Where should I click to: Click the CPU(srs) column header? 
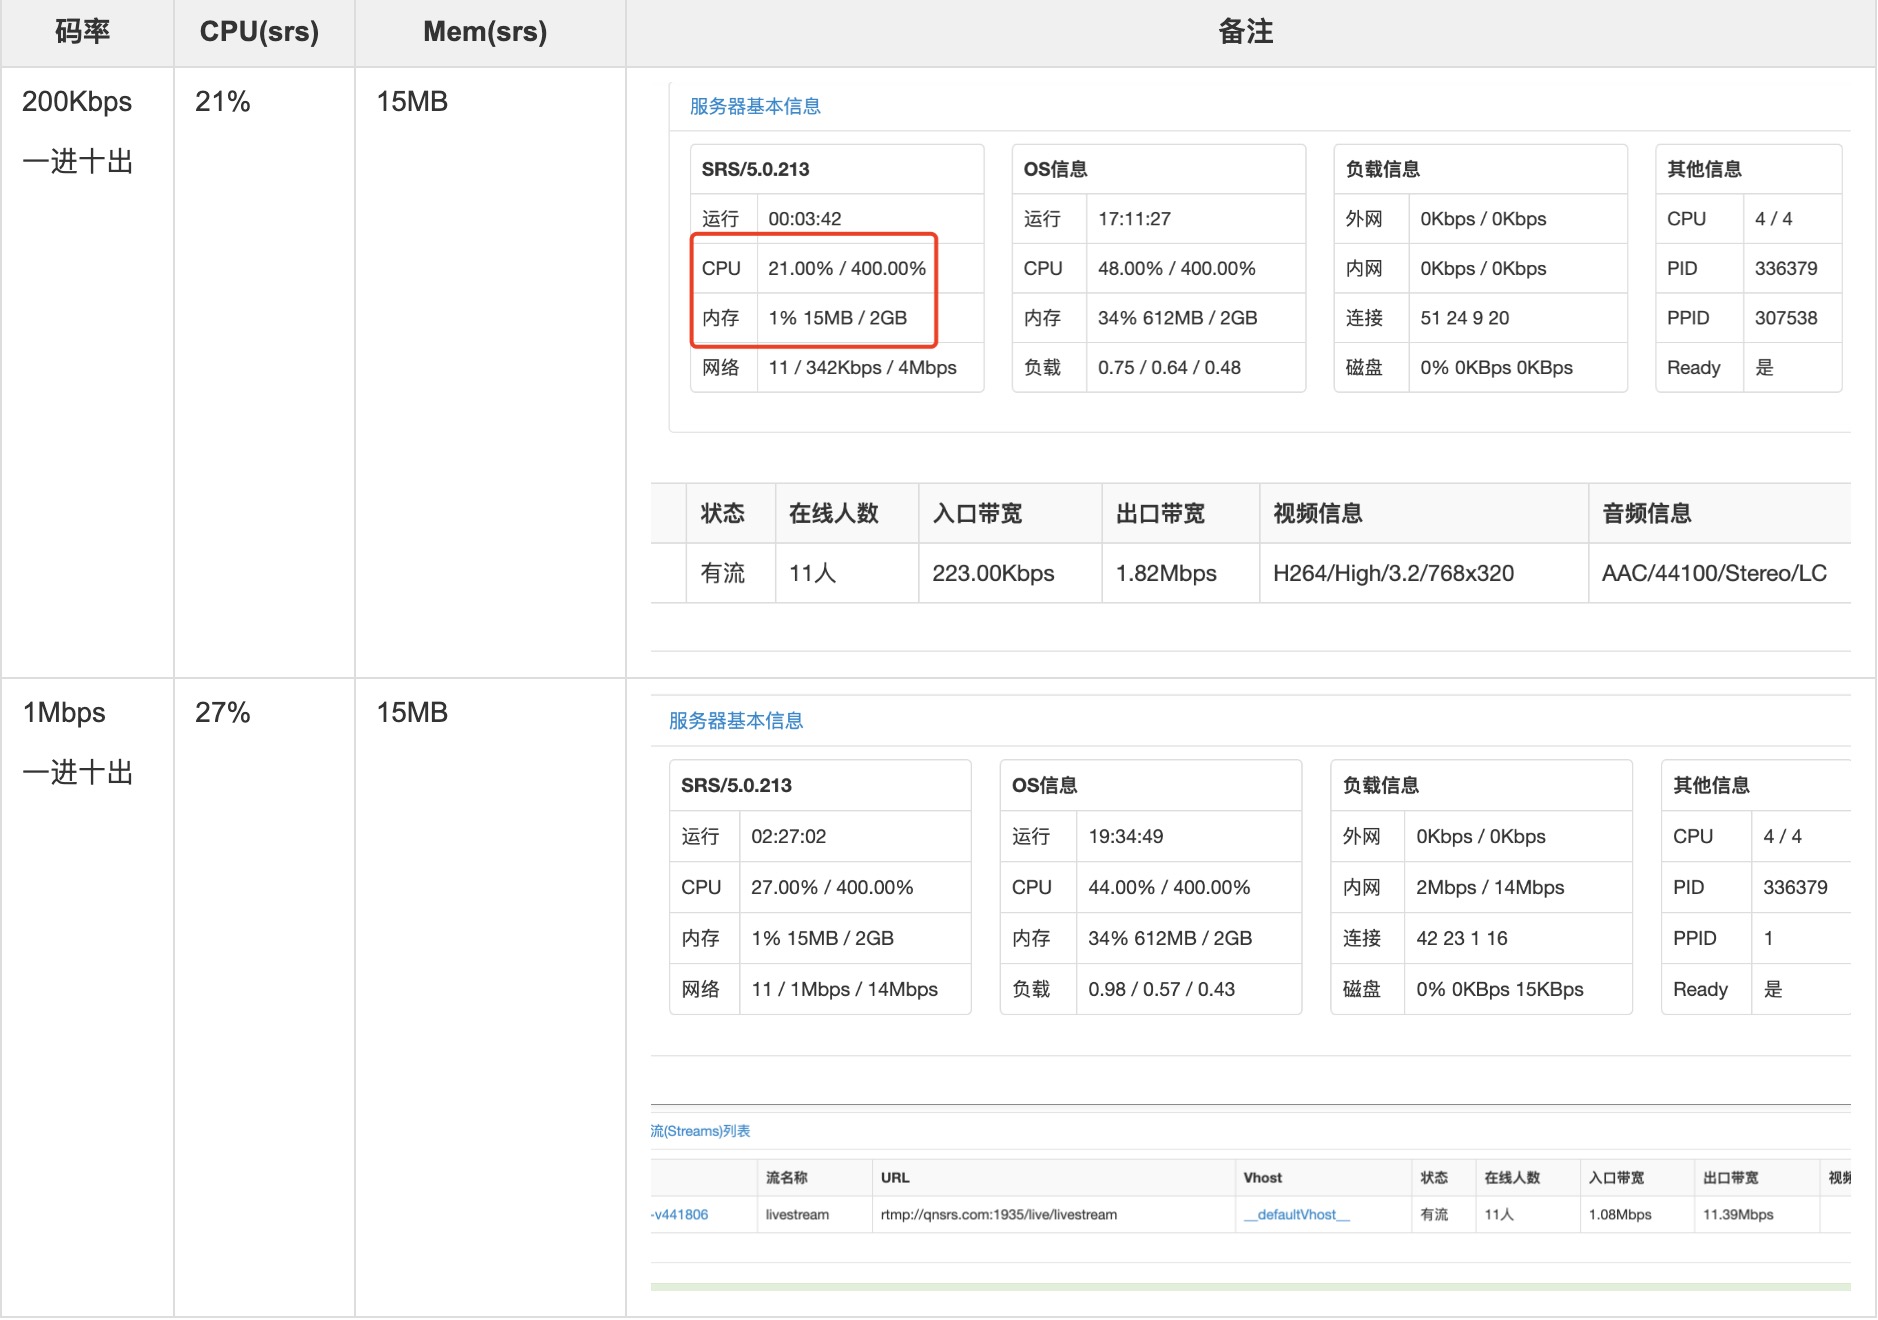click(x=259, y=32)
